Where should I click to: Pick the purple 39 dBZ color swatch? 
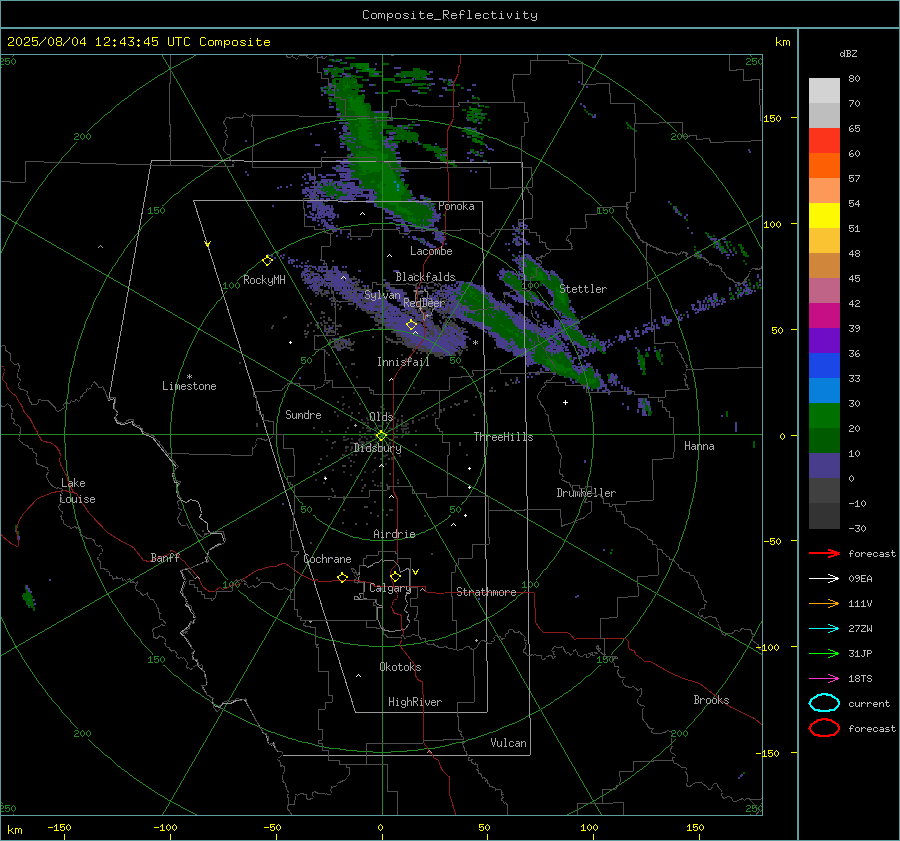(x=824, y=340)
